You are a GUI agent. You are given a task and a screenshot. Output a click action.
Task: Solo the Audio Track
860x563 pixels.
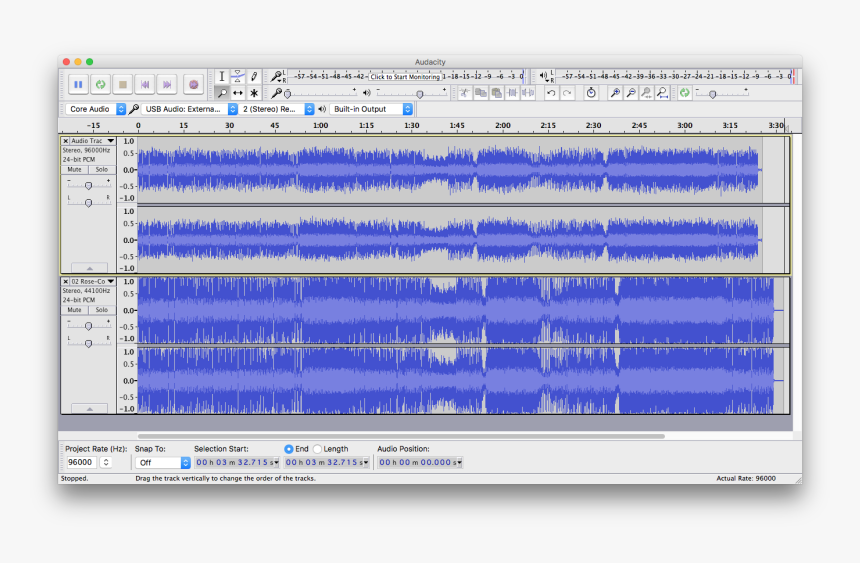(102, 170)
